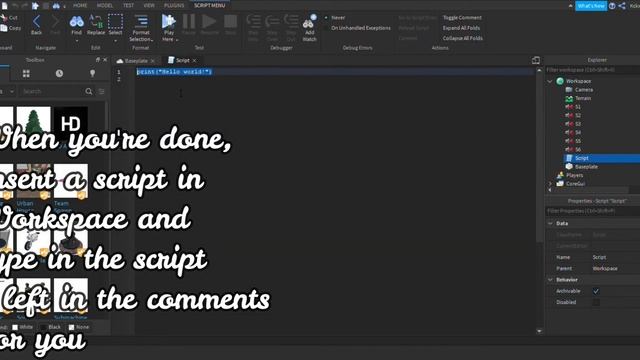Click the Filter workspace field
This screenshot has width=640, height=360.
click(x=593, y=70)
